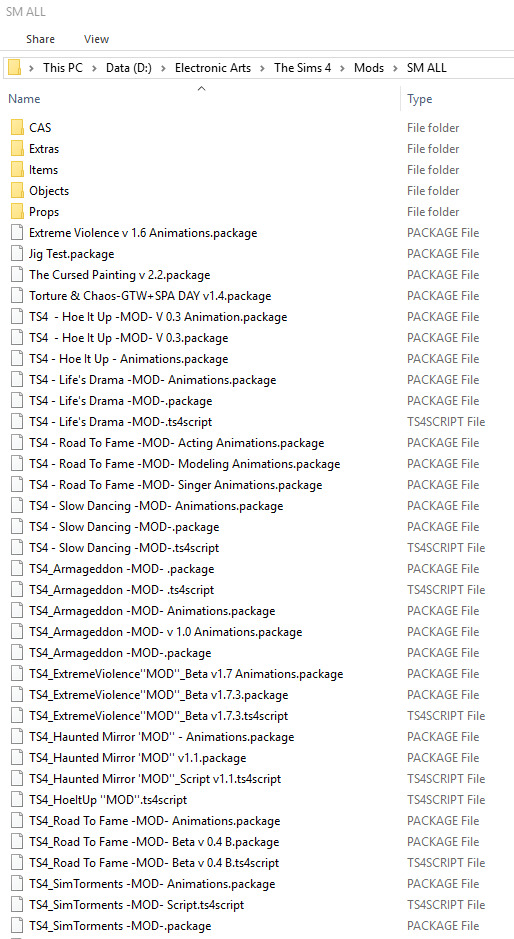This screenshot has height=939, width=514.
Task: Go to Data (D:) in address bar
Action: 129,68
